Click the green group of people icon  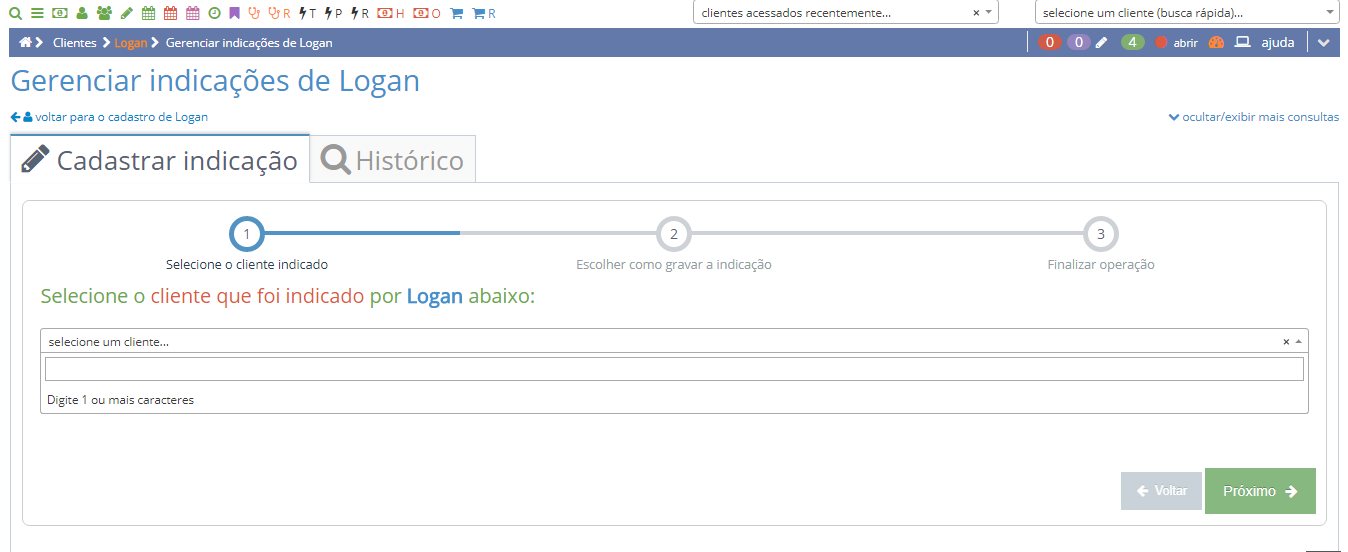point(104,13)
